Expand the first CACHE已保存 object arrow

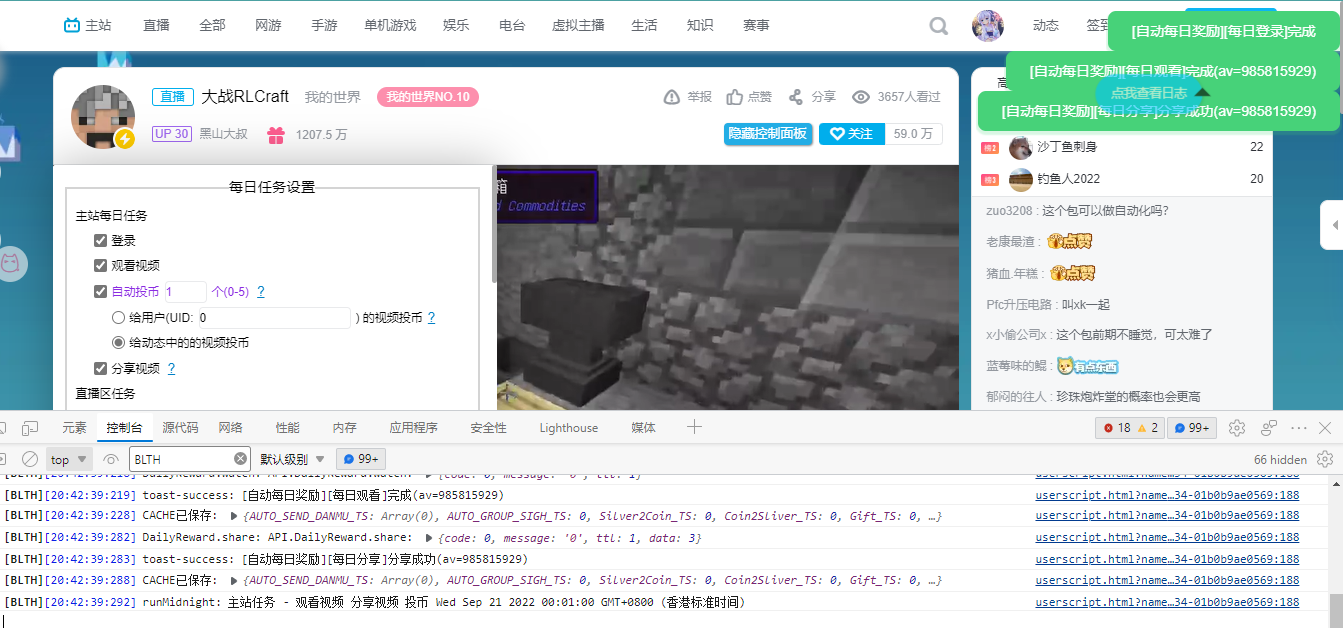click(x=234, y=517)
